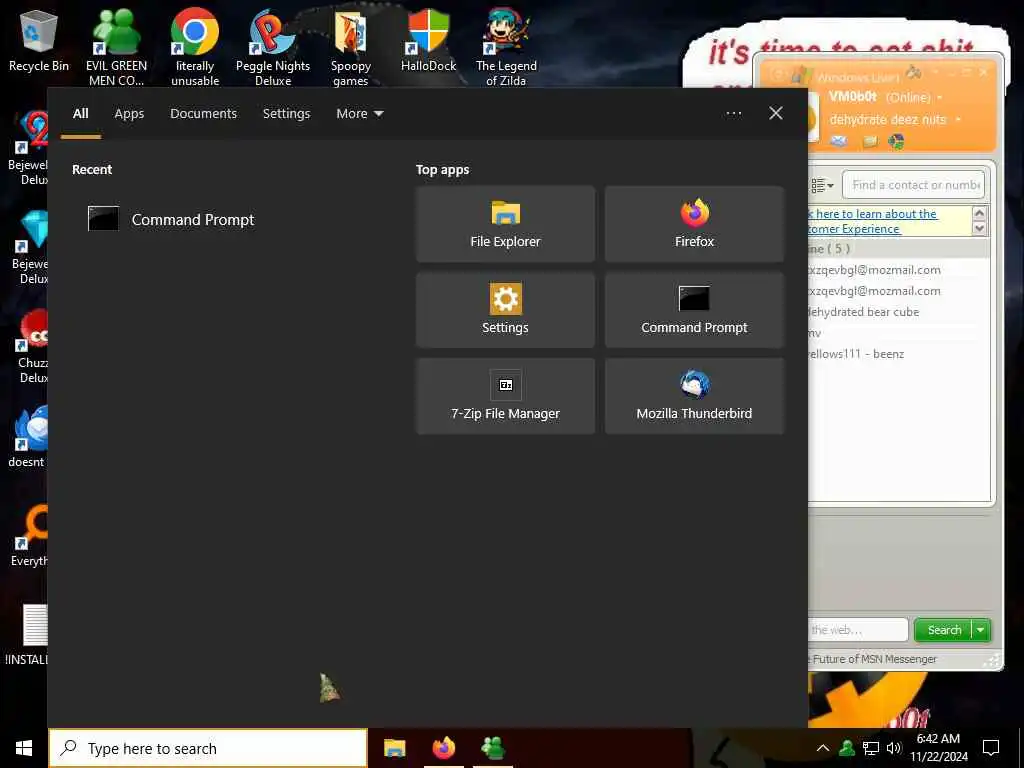Open the three-dot options menu in search panel
The image size is (1024, 768).
pyautogui.click(x=733, y=114)
